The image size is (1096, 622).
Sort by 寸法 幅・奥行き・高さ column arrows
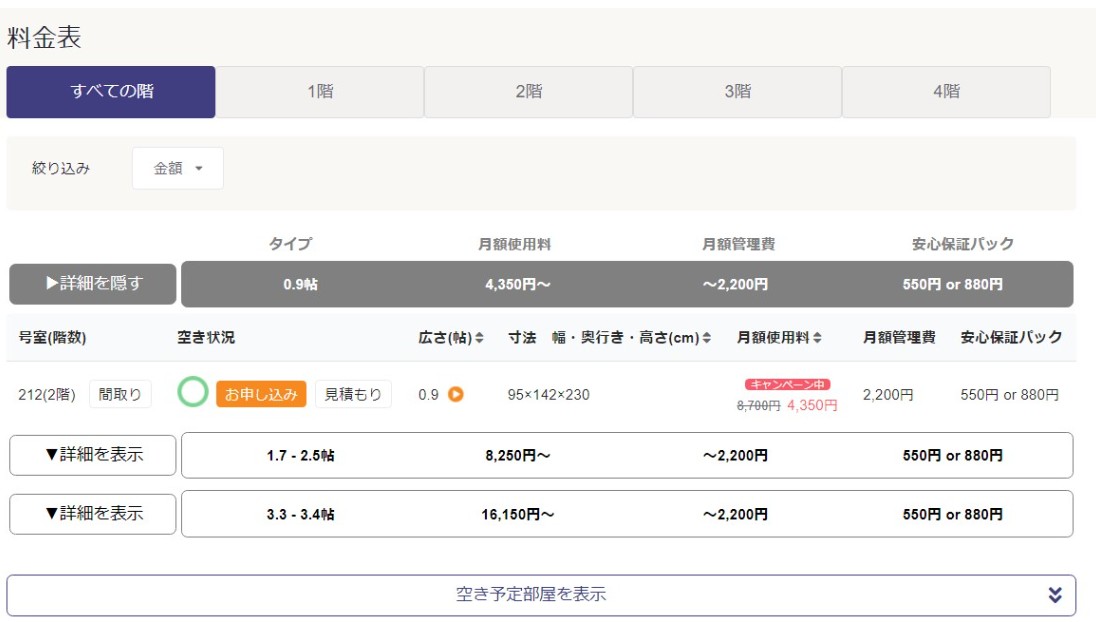[x=707, y=338]
